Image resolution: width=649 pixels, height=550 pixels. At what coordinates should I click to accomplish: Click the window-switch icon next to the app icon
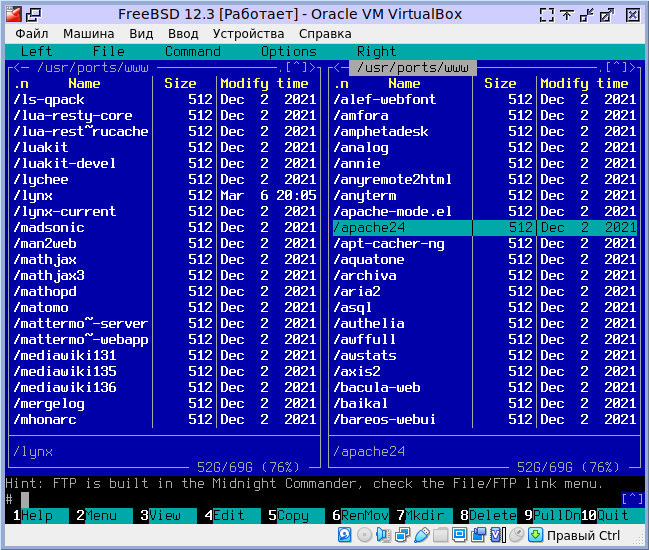pos(34,15)
